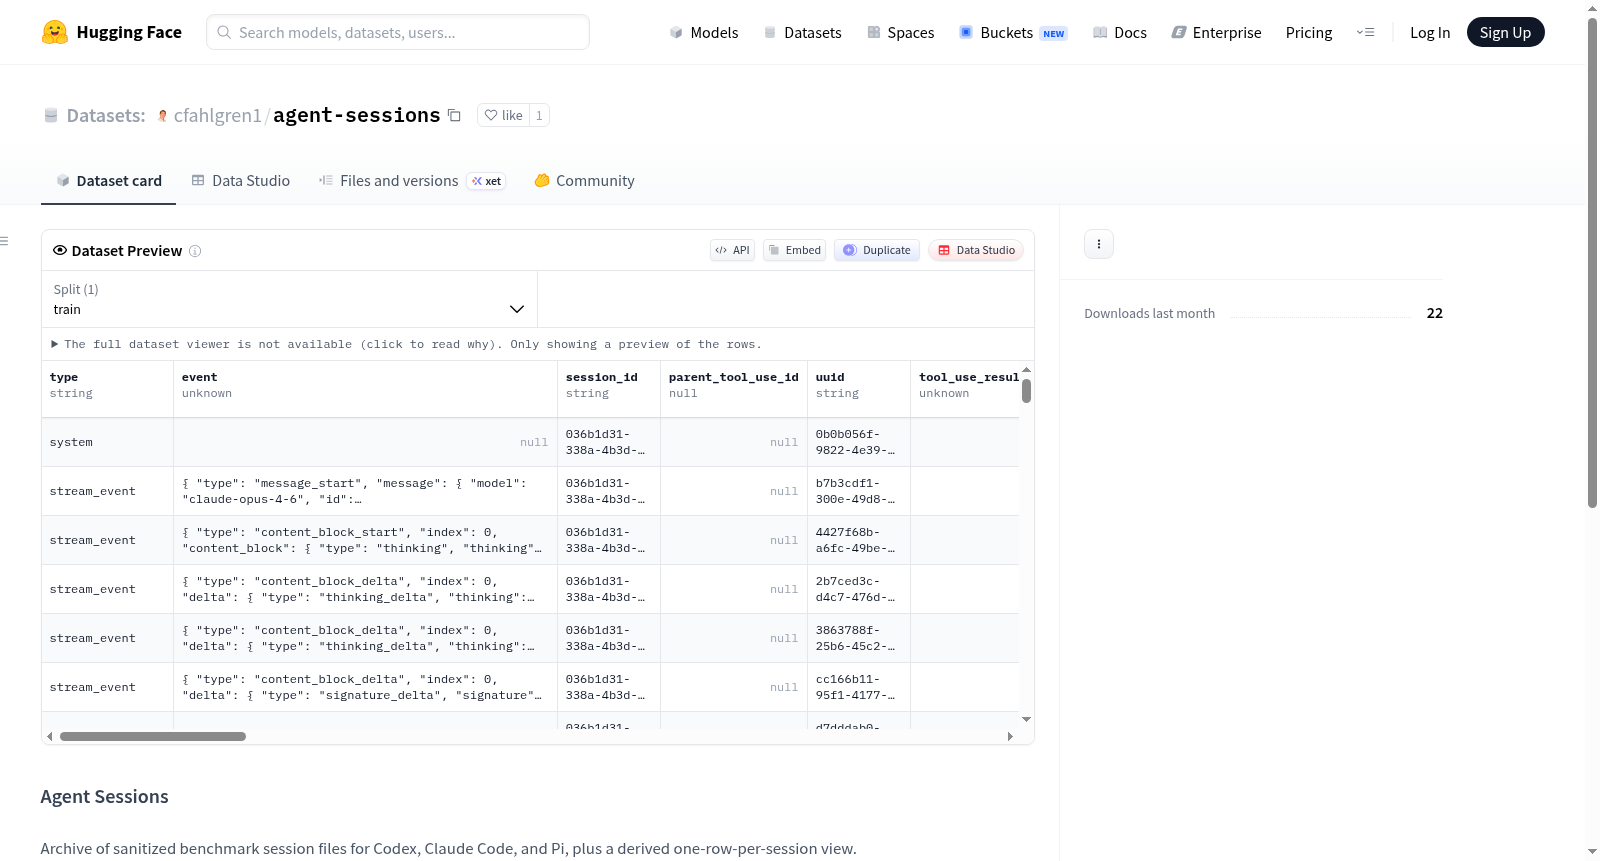Click the table's vertical scrollbar thumb

1026,391
